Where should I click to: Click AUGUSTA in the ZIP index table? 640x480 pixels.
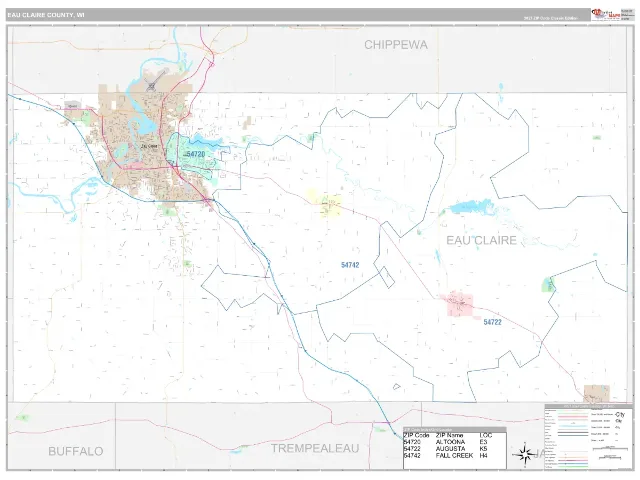click(450, 449)
